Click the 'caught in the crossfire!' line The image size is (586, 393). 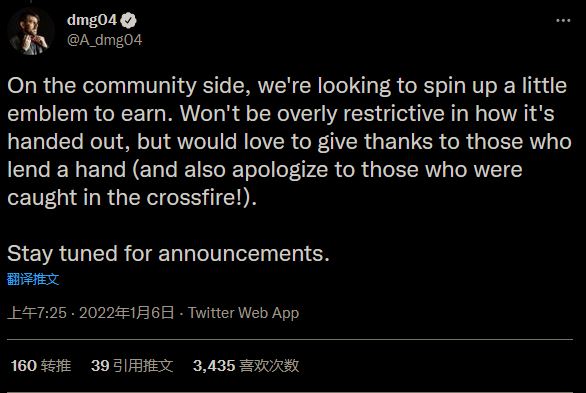(132, 198)
